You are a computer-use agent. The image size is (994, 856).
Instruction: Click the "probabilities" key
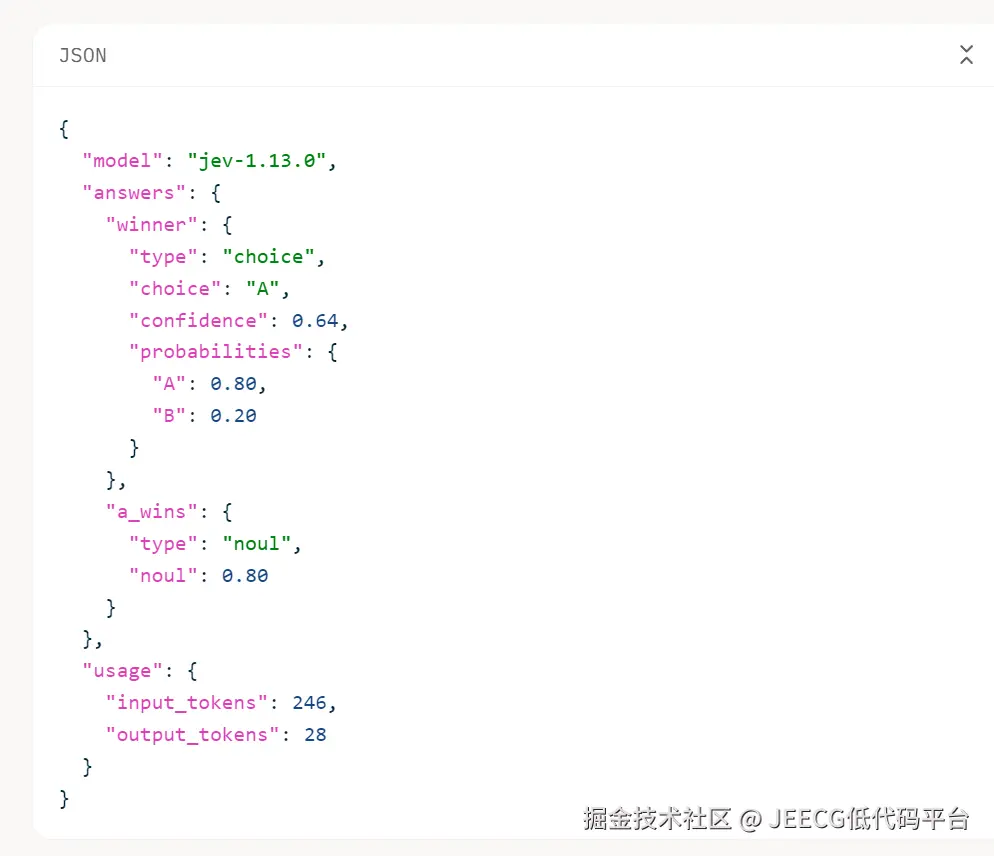[216, 352]
